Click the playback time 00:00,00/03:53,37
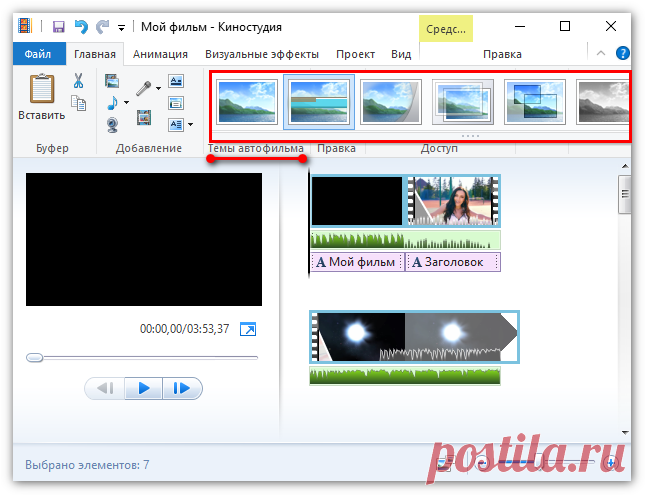 (184, 329)
